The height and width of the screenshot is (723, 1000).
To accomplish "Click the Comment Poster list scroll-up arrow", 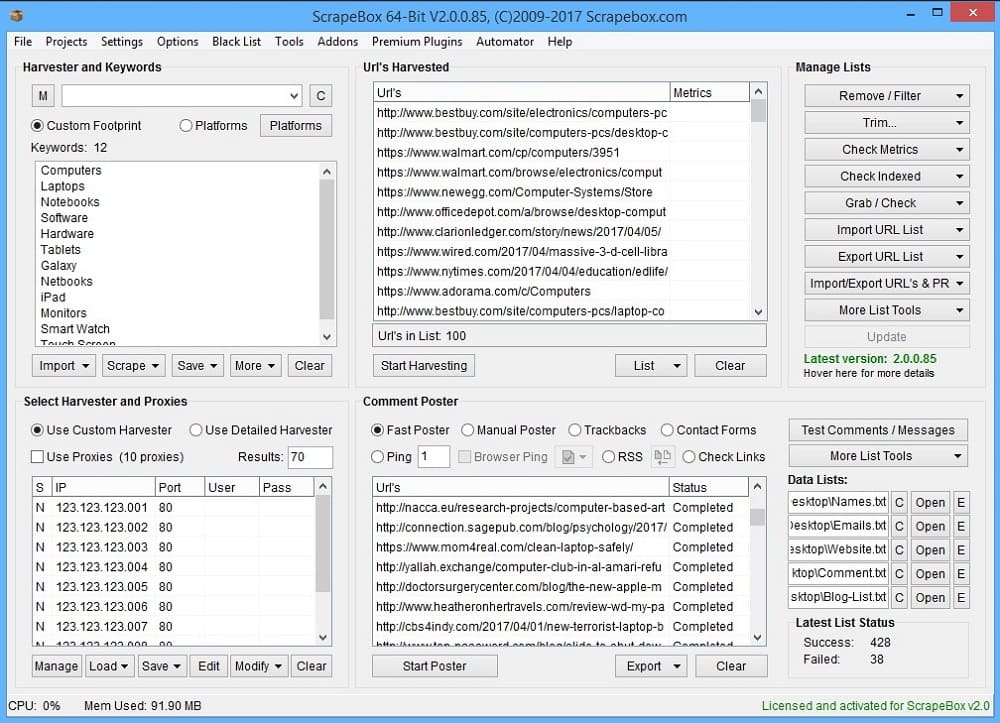I will 757,486.
